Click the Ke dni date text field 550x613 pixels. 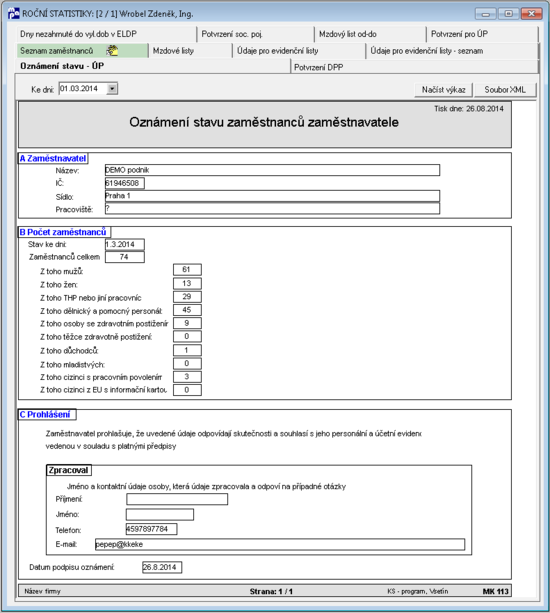tap(83, 89)
